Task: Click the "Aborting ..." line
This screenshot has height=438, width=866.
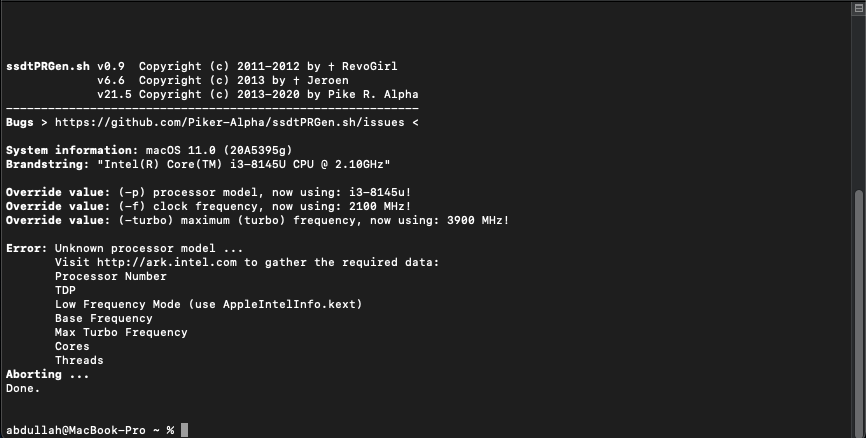Action: click(47, 374)
